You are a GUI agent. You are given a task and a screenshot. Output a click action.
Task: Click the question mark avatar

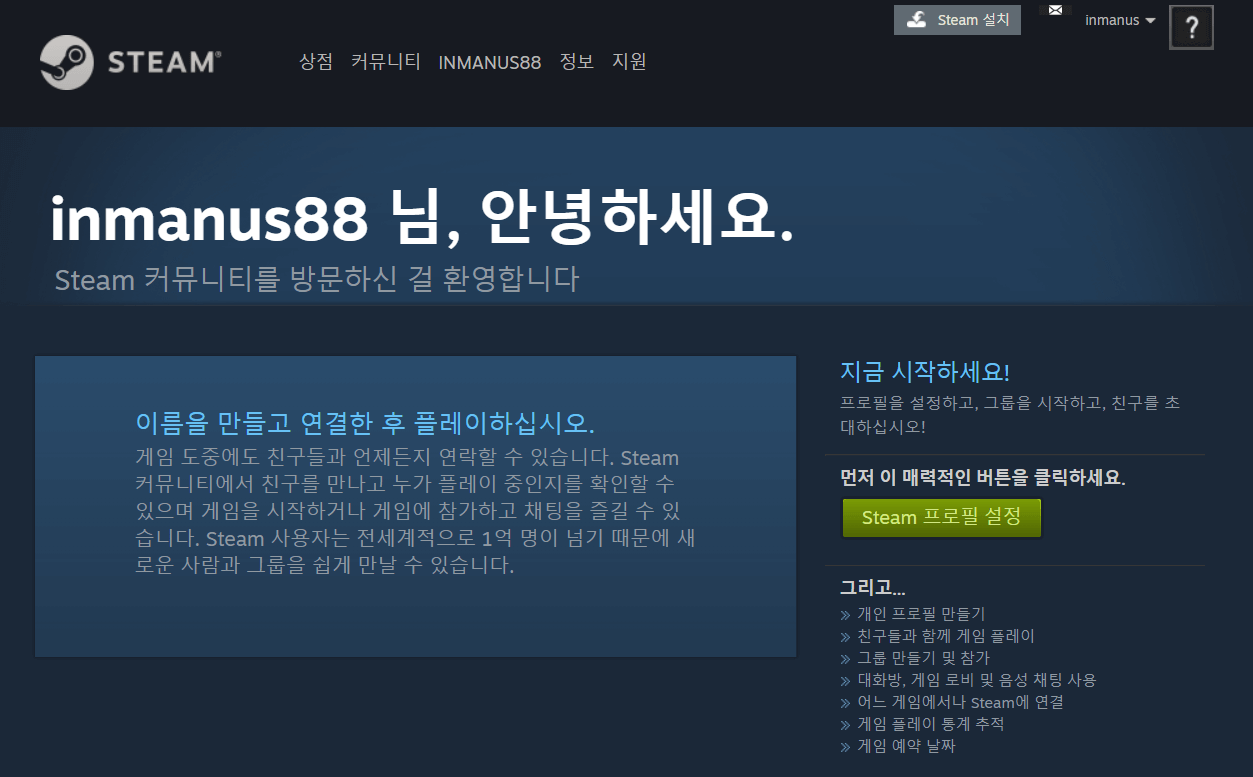point(1191,28)
